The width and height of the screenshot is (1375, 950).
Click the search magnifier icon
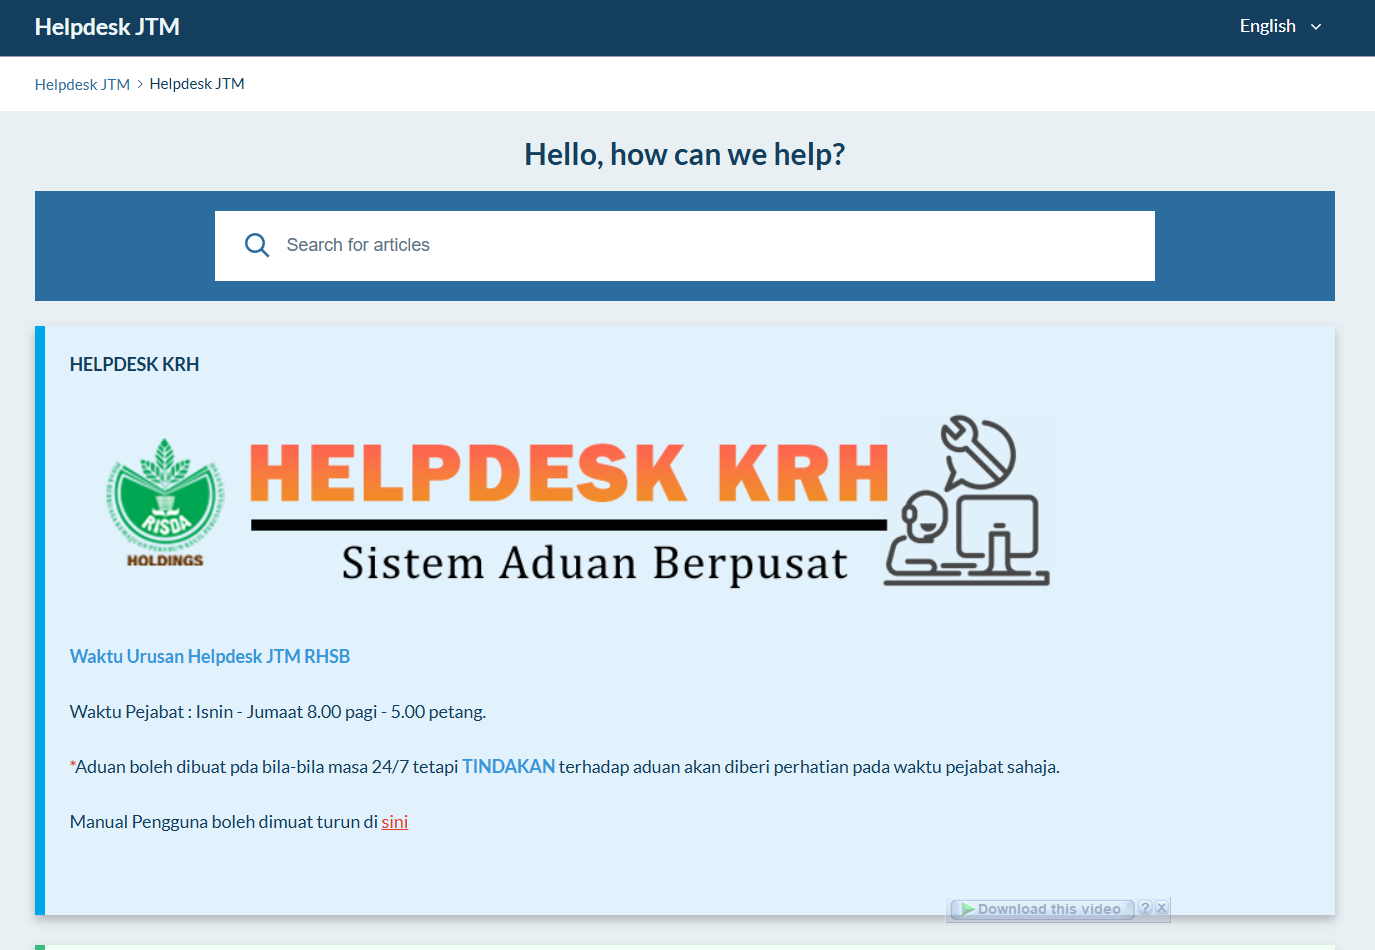pos(257,245)
